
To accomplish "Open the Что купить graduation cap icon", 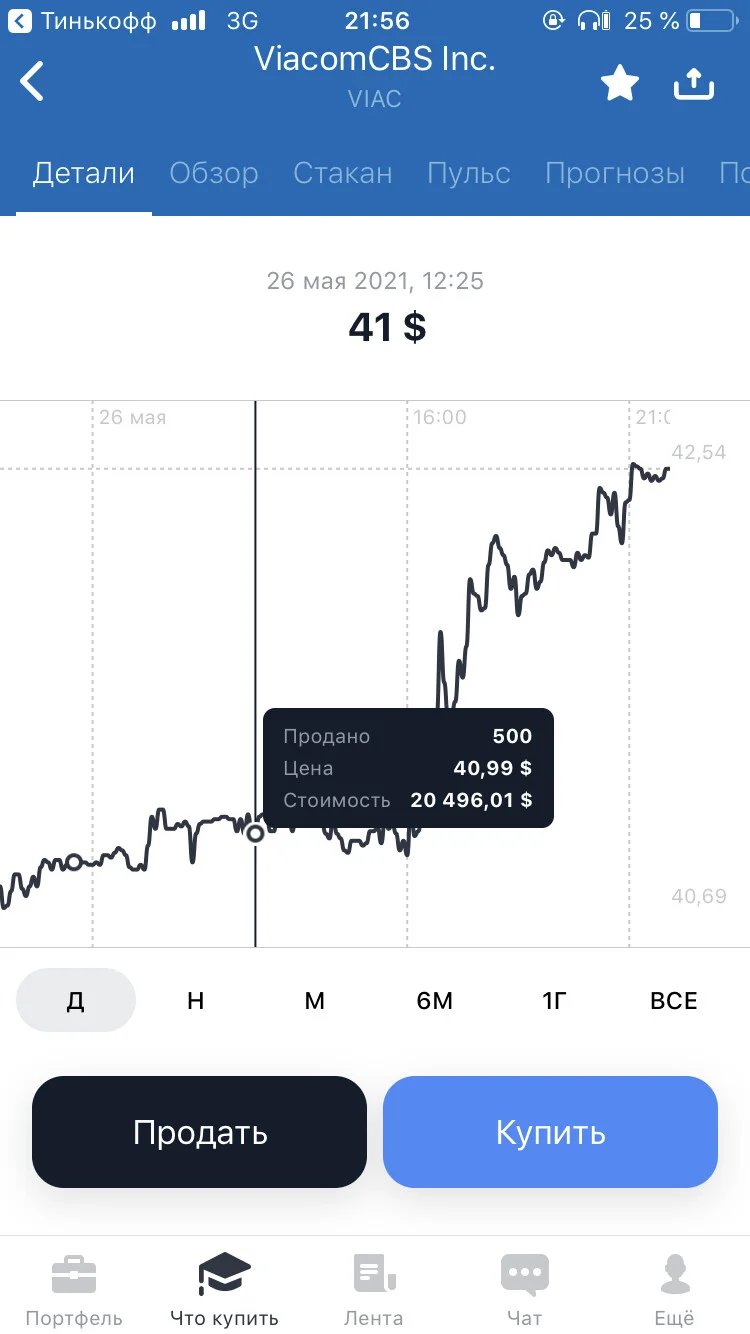I will [224, 1275].
